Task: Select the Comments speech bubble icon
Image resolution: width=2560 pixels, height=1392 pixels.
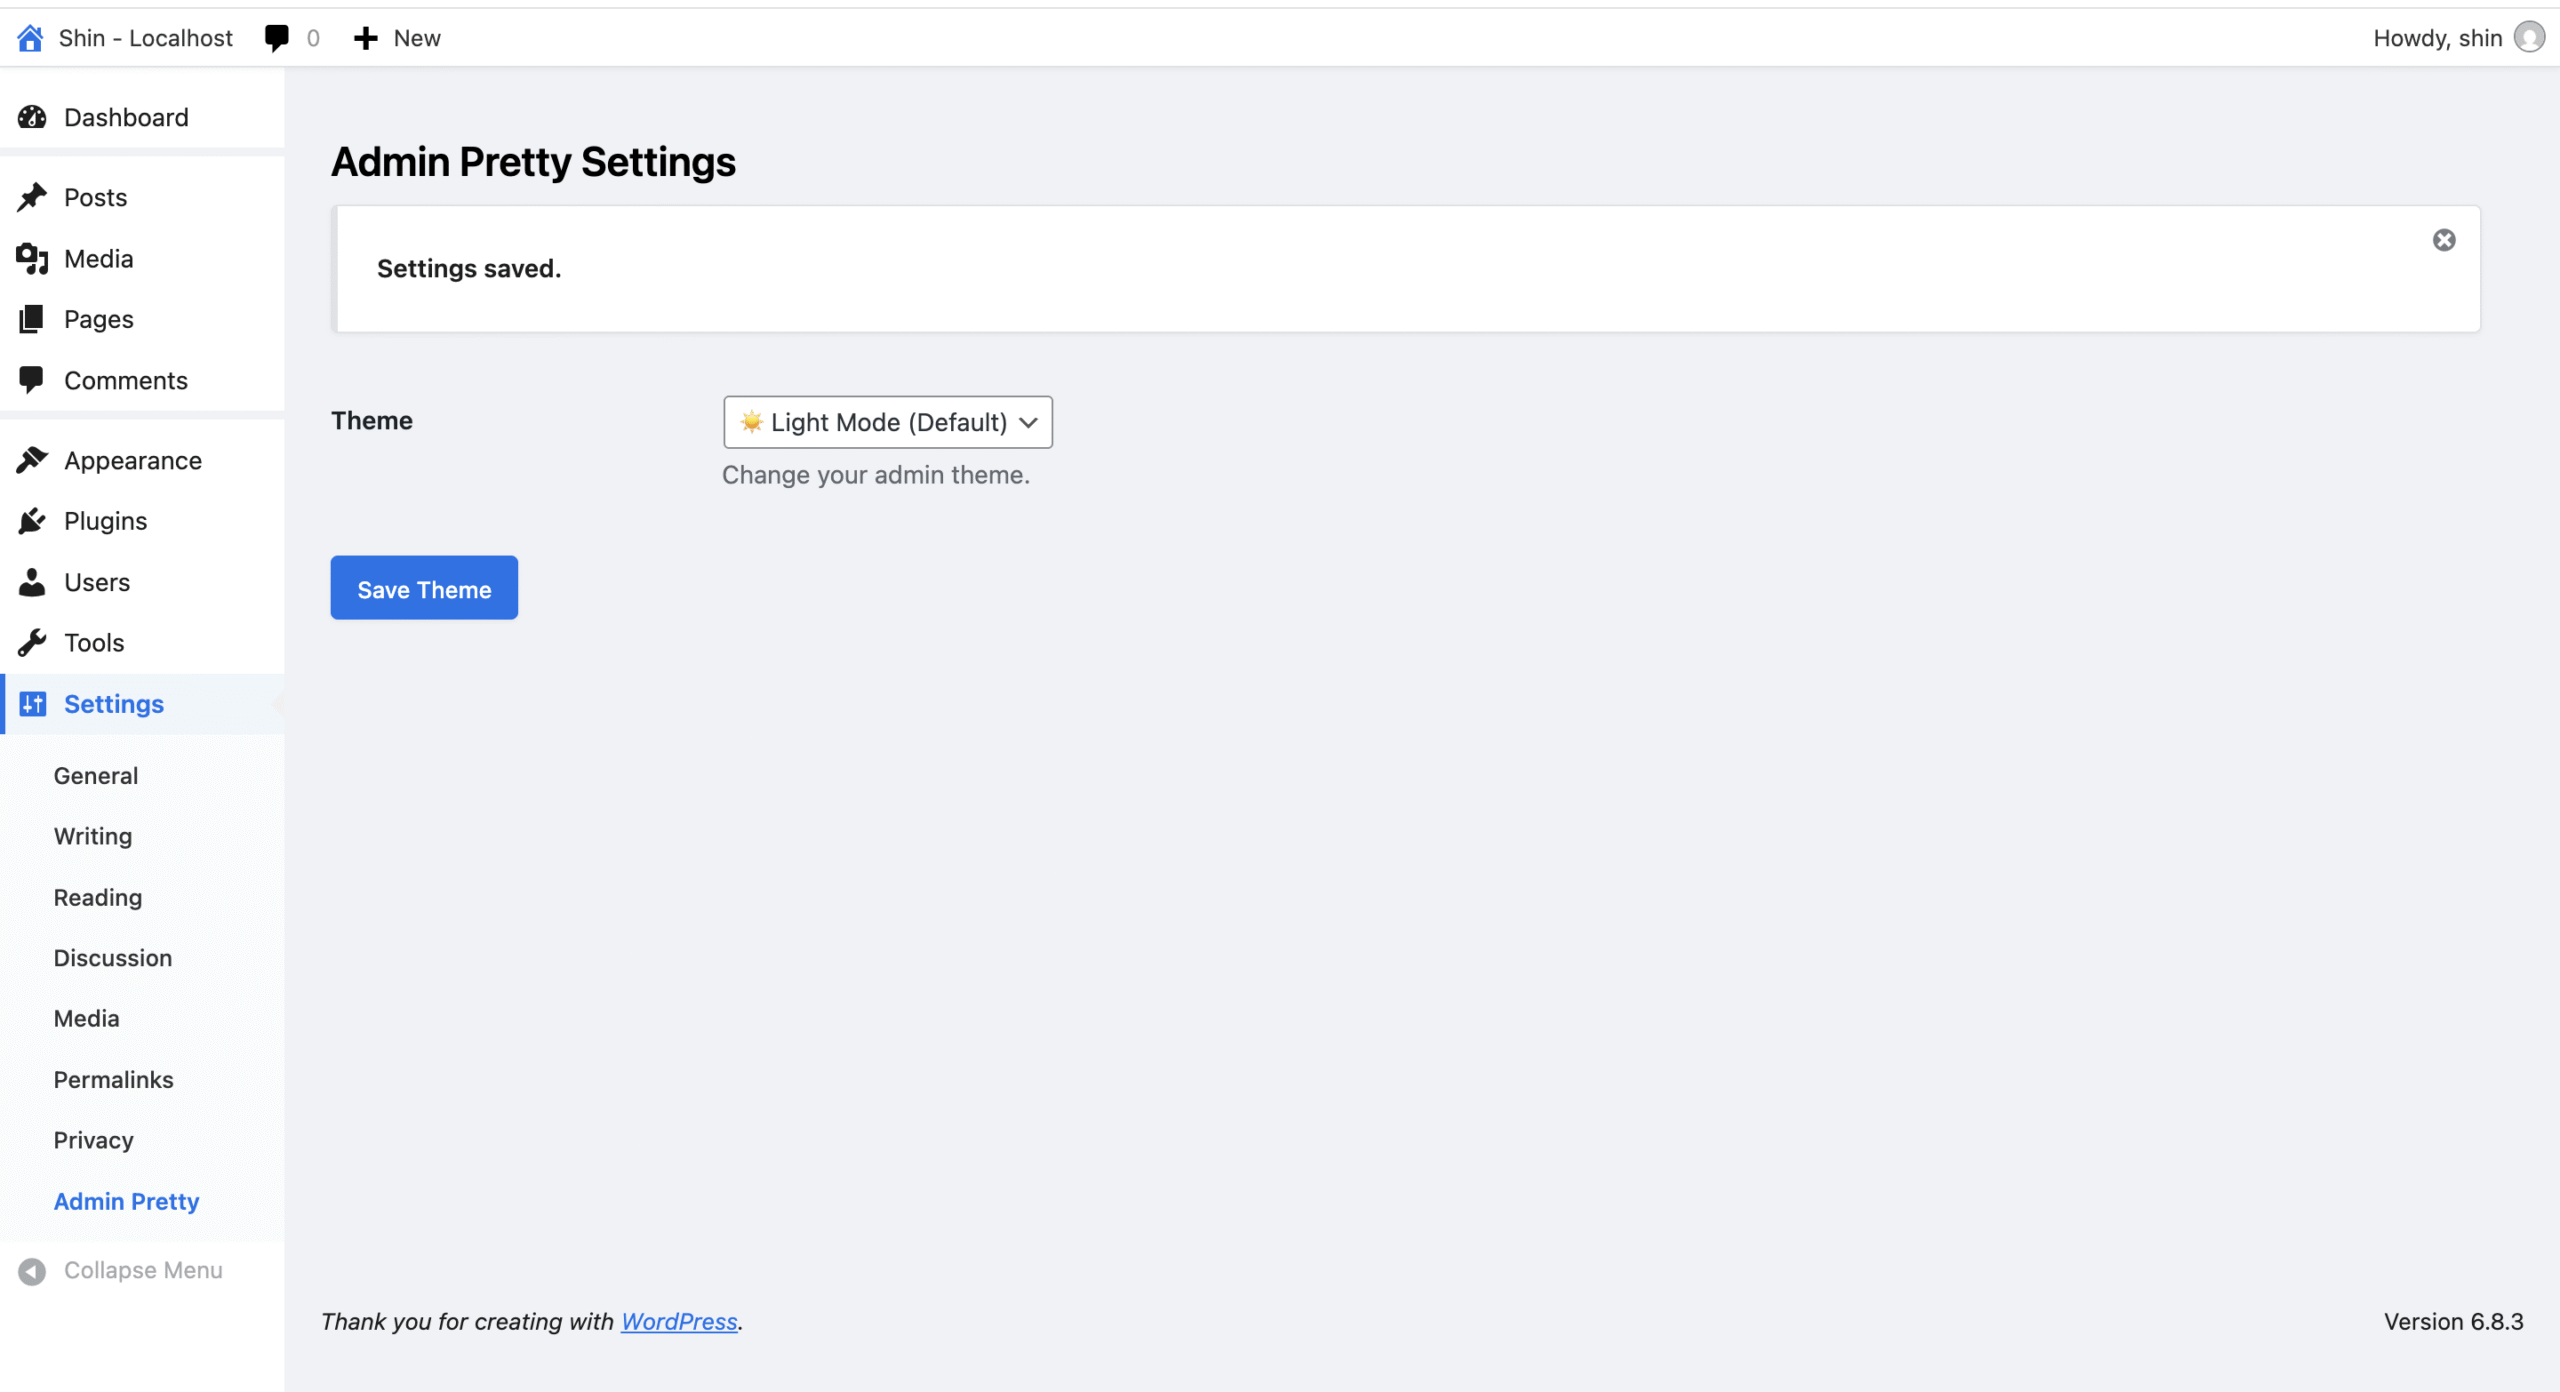Action: click(x=32, y=380)
